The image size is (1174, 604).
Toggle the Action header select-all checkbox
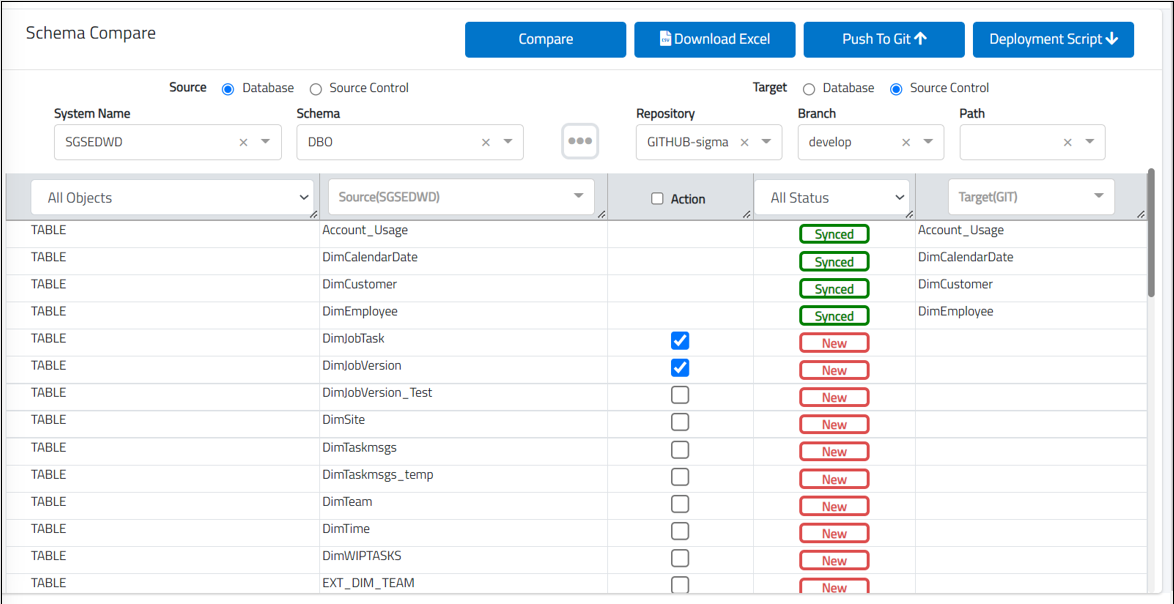[657, 199]
